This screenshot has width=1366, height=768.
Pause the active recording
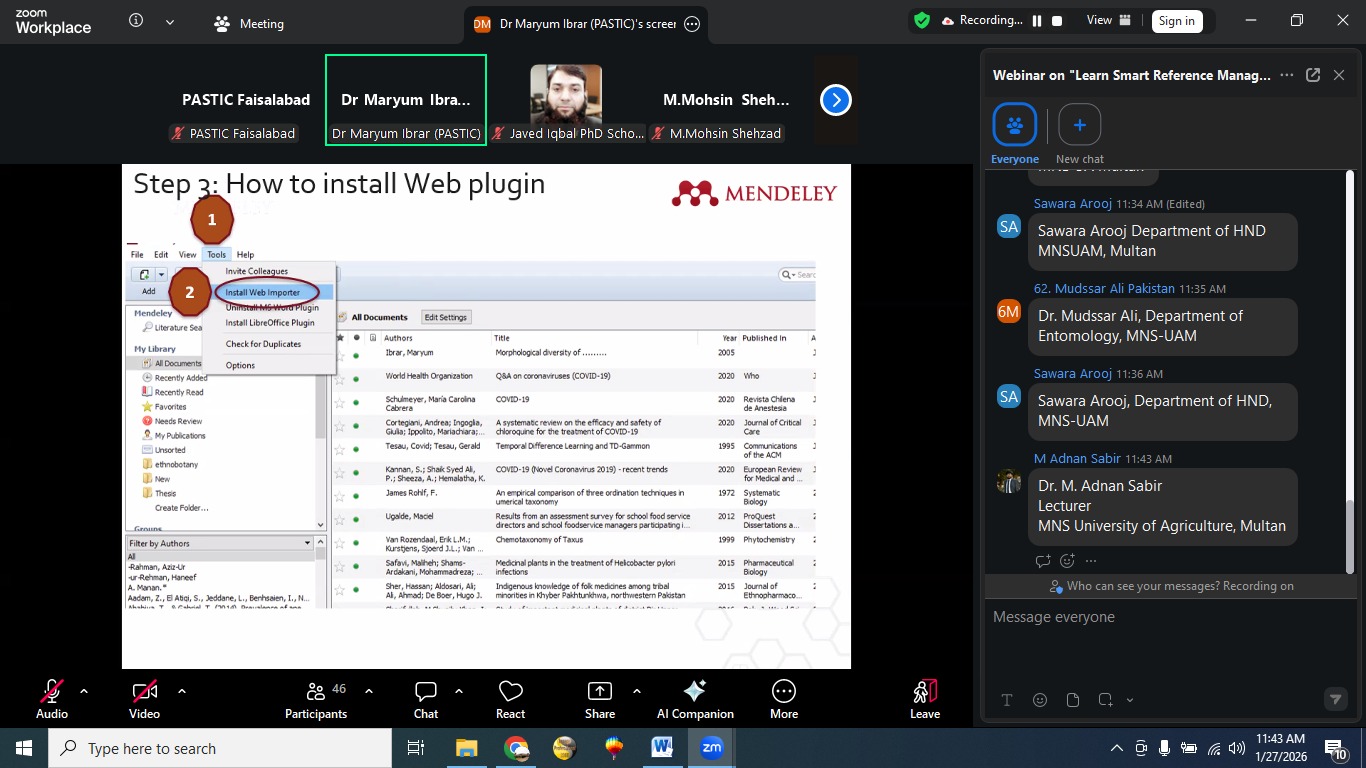(x=1036, y=20)
